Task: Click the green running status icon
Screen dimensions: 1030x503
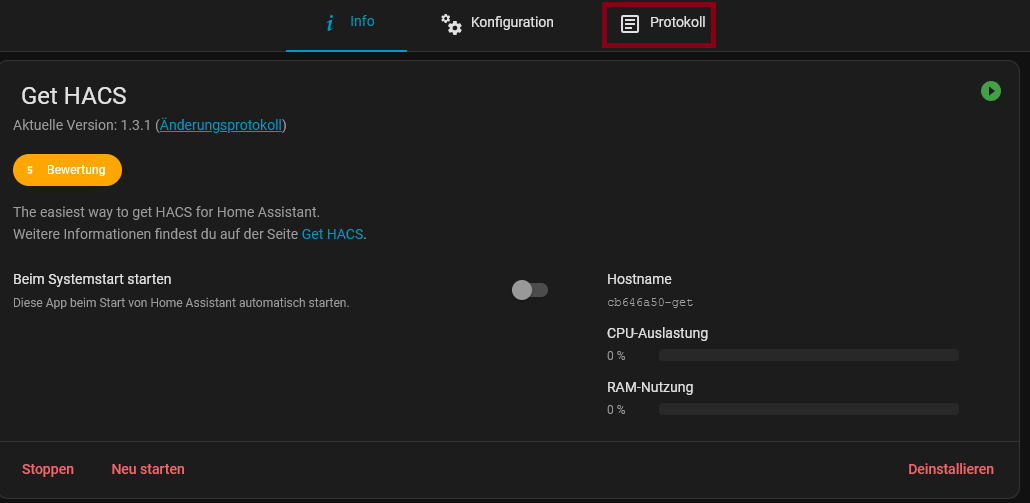Action: (x=990, y=91)
